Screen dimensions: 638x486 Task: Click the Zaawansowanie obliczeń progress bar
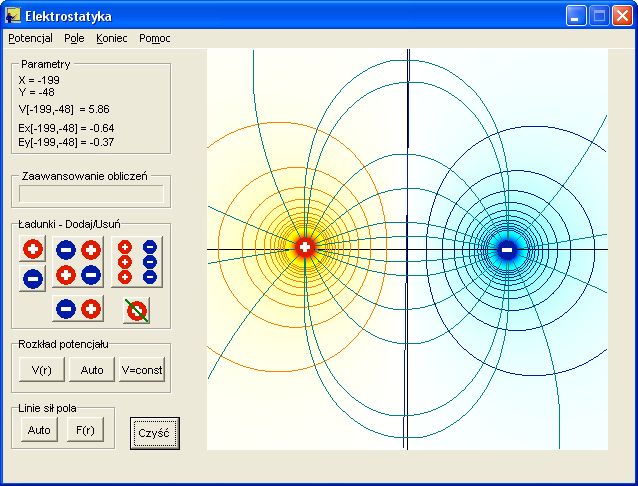[x=91, y=195]
